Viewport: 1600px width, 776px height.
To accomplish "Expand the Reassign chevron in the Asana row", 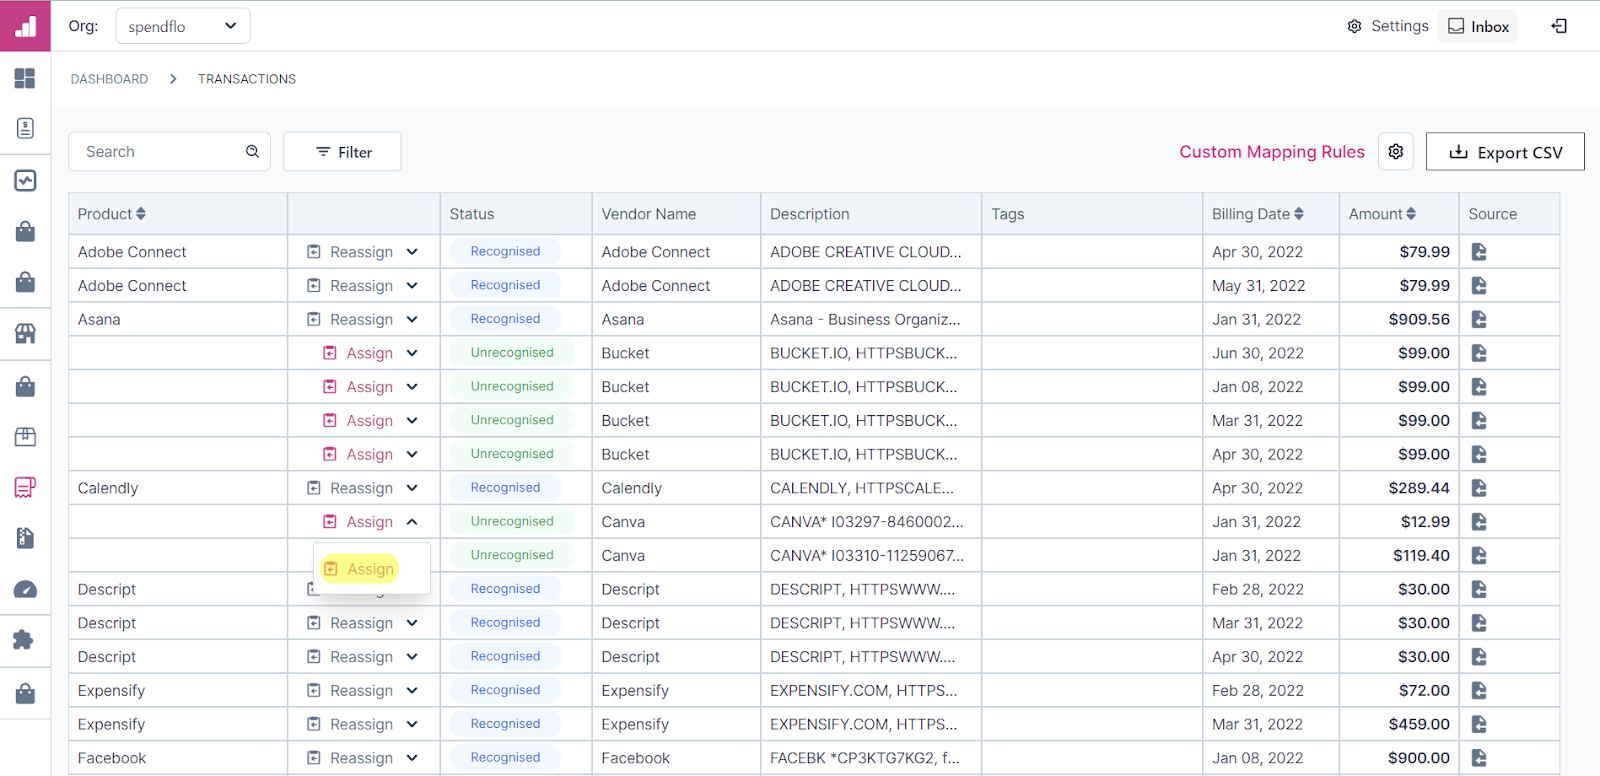I will (x=412, y=320).
